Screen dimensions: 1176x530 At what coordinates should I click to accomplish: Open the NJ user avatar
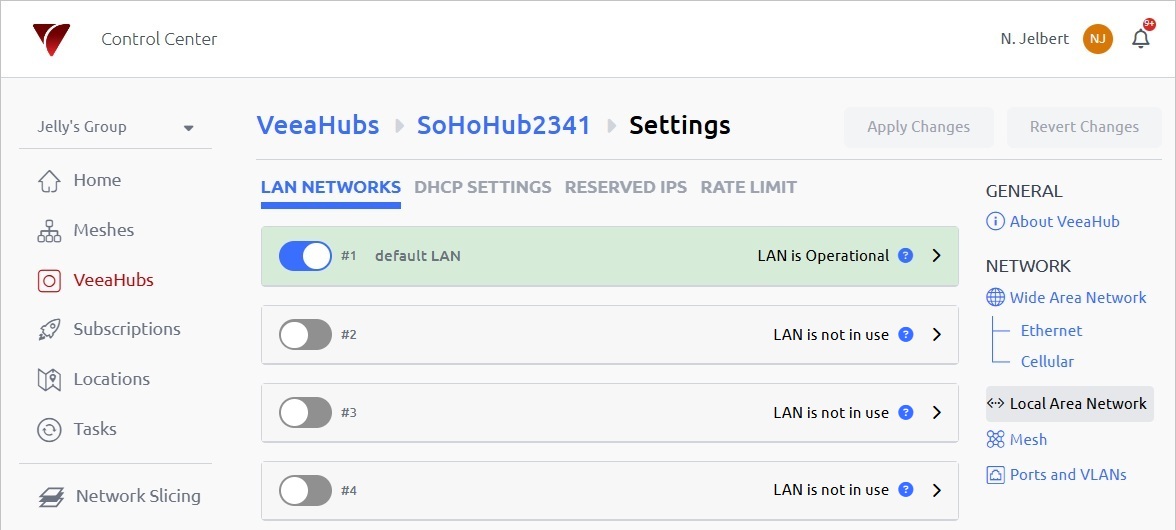1097,39
